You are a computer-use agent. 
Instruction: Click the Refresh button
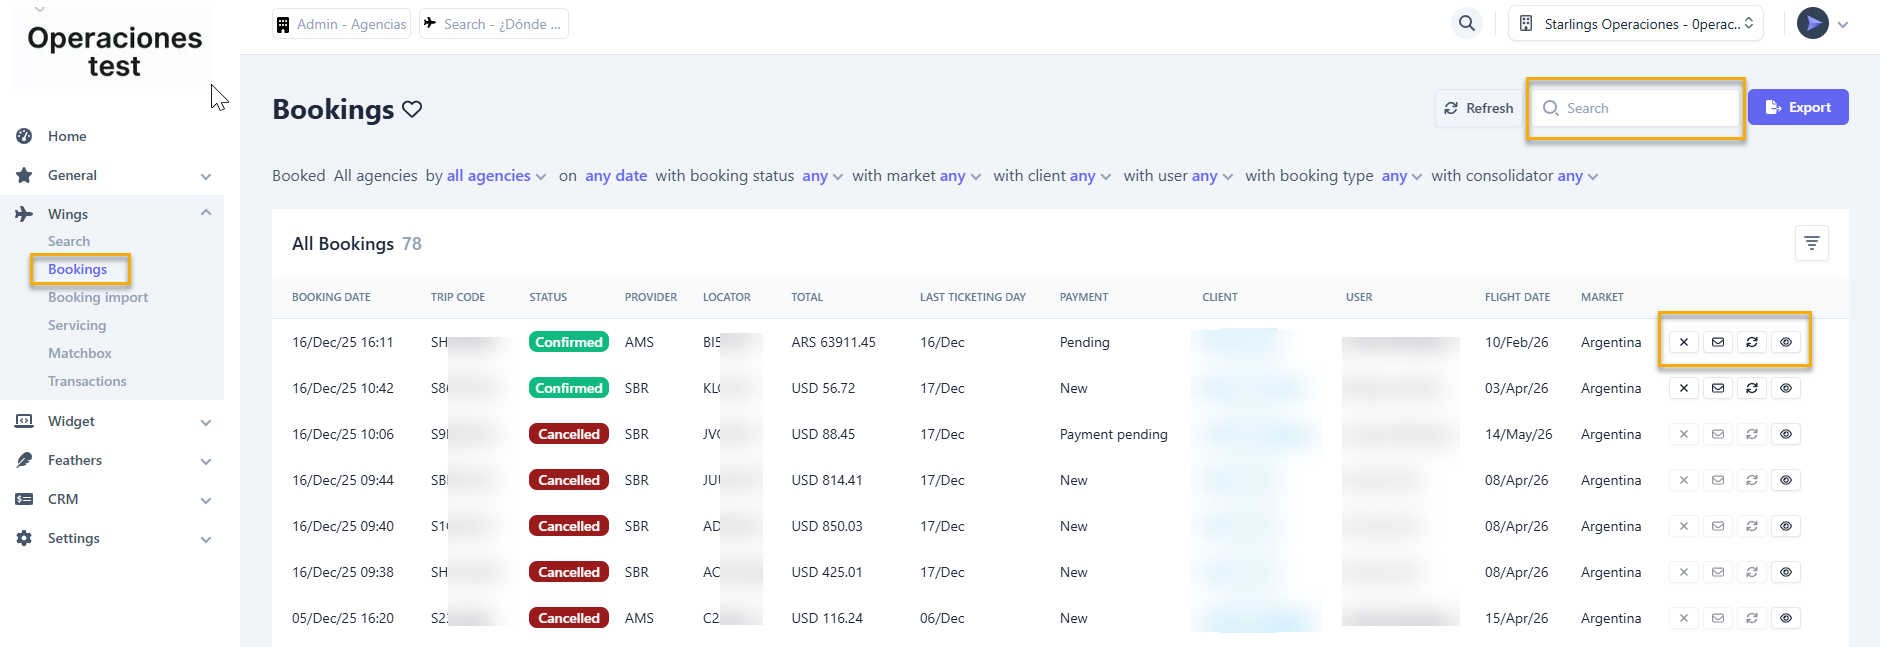[x=1478, y=108]
